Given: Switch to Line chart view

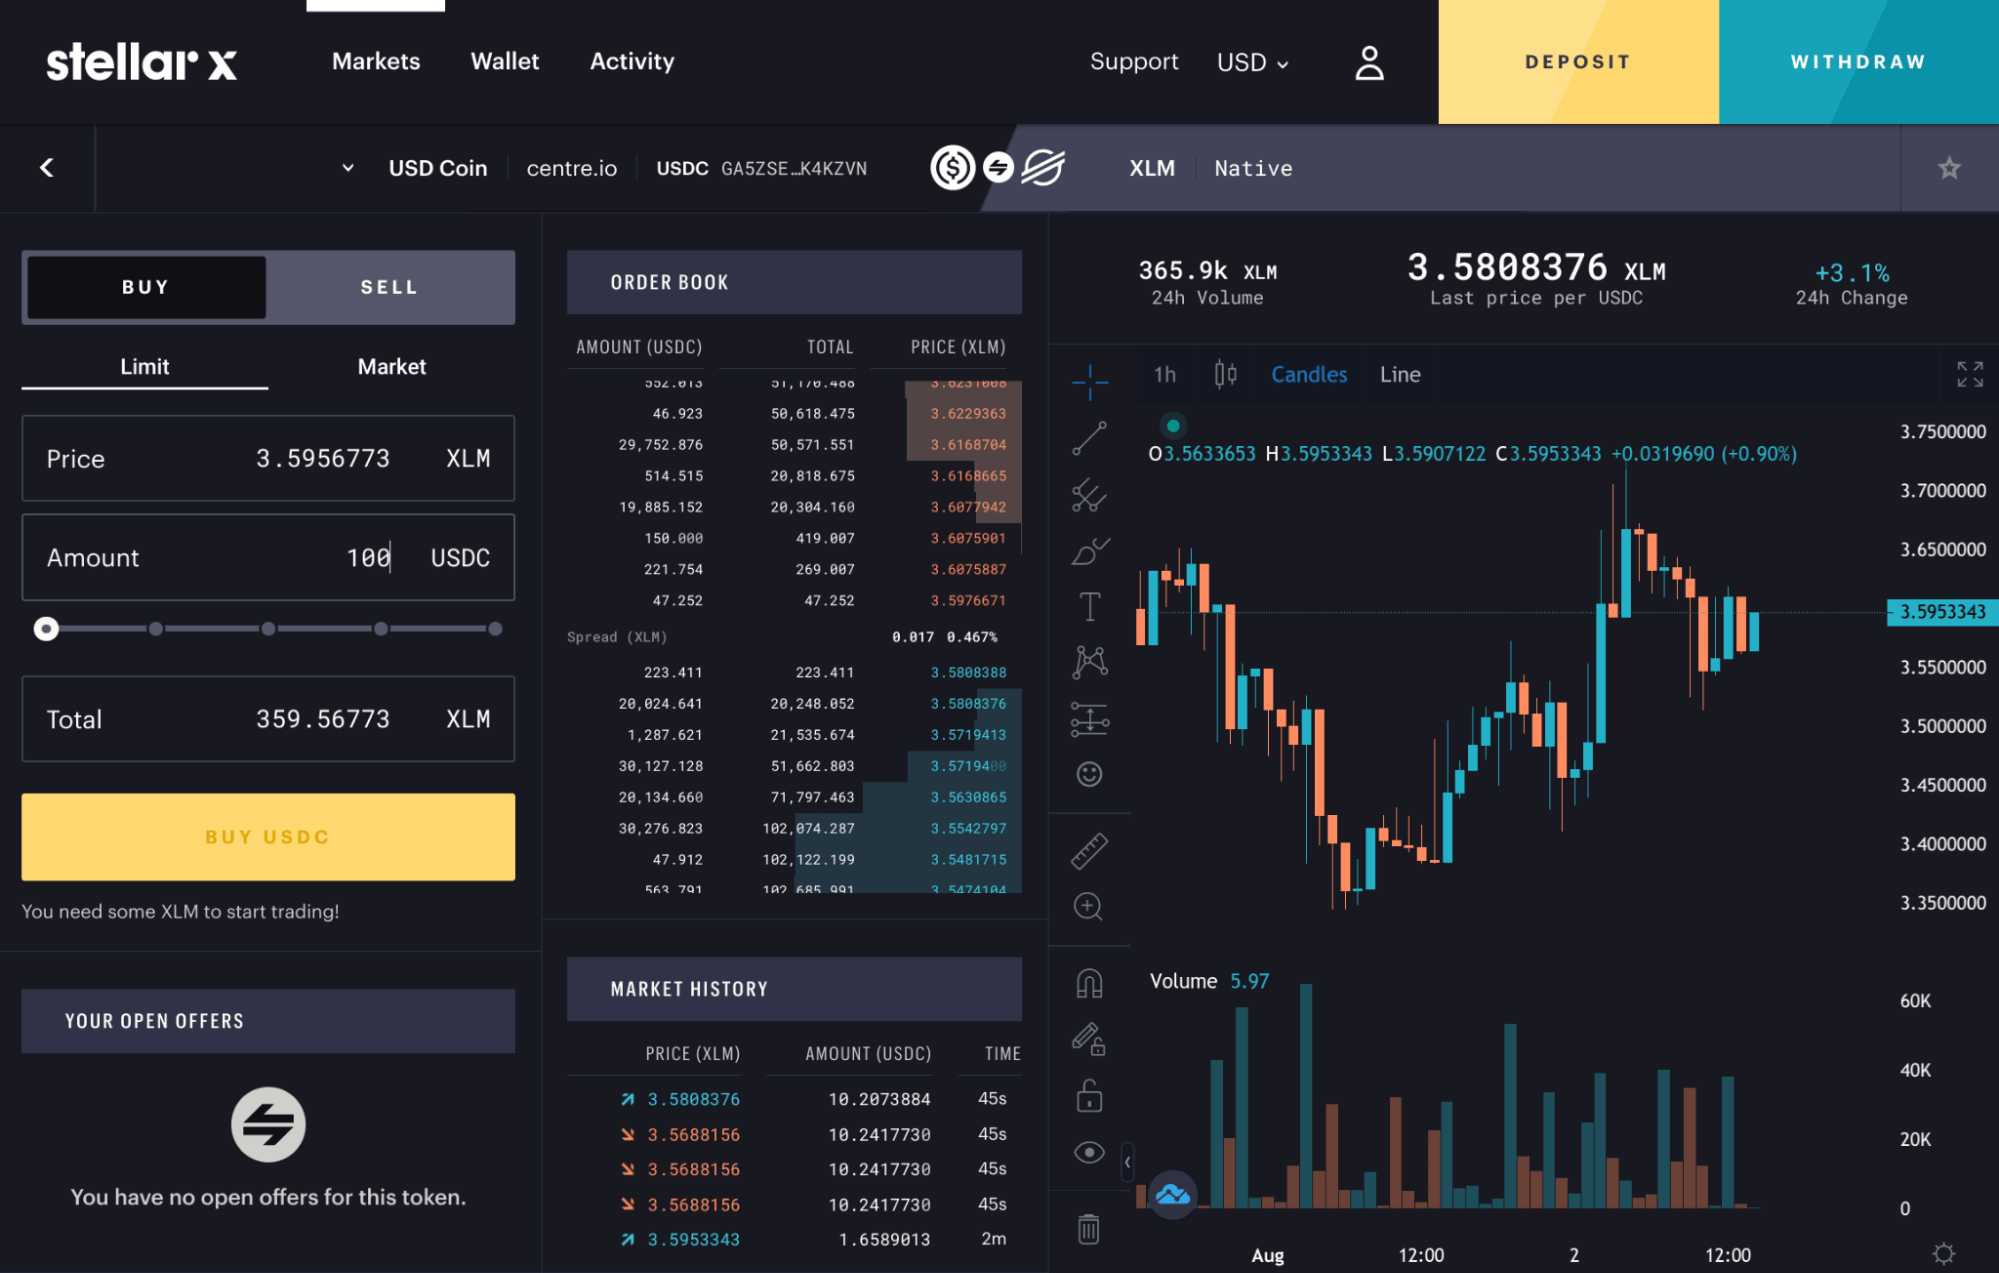Looking at the screenshot, I should point(1400,373).
